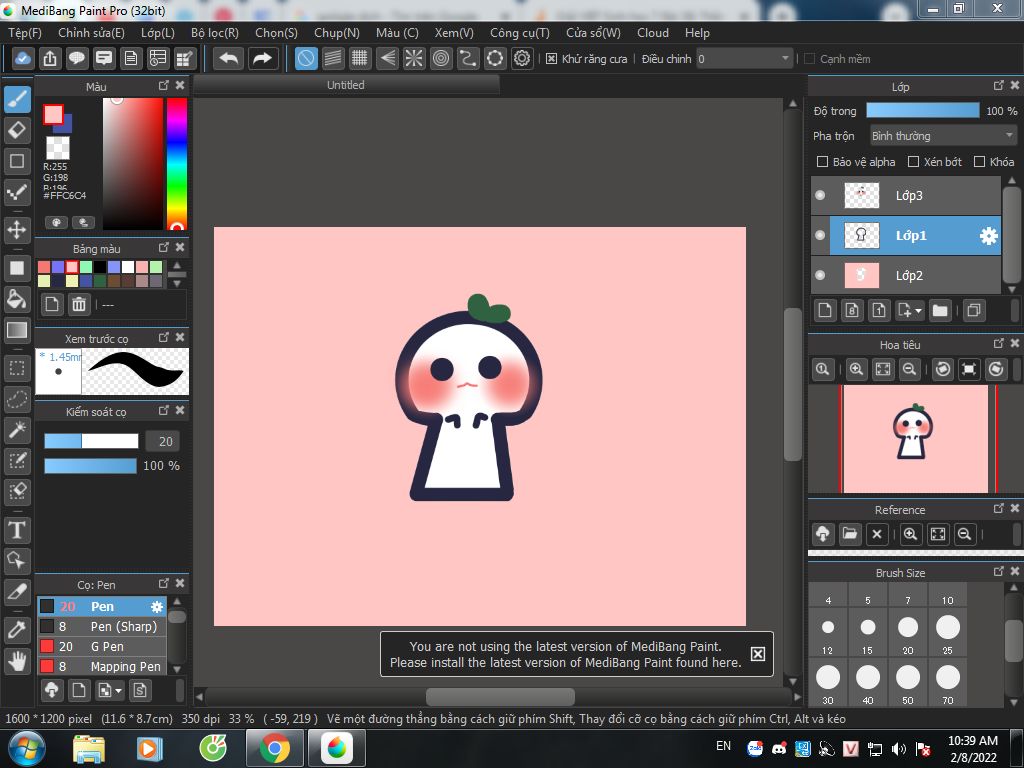Viewport: 1024px width, 768px height.
Task: Toggle Khử răng cưa anti-aliasing checkbox
Action: click(x=551, y=59)
